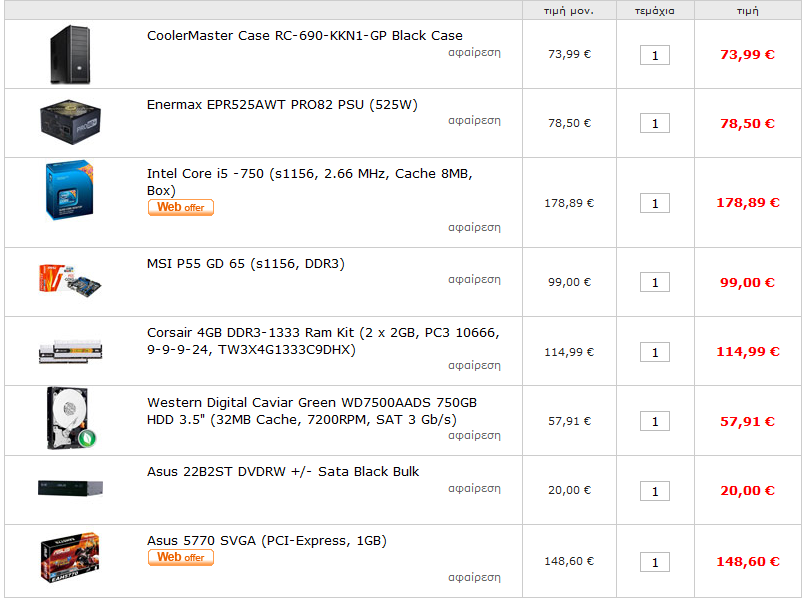
Task: Open the MSI P55 motherboard thumbnail
Action: tap(70, 280)
